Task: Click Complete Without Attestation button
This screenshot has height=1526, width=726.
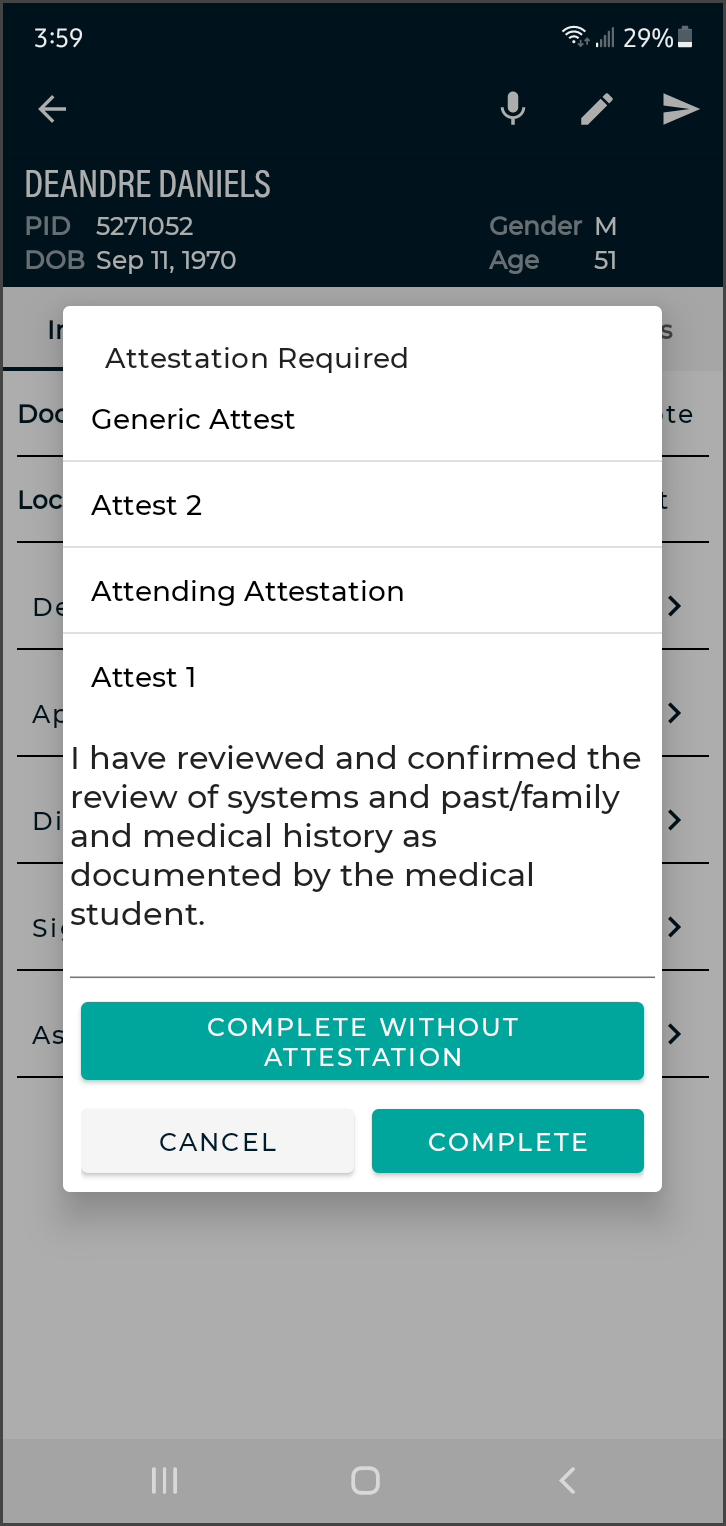Action: tap(362, 1041)
